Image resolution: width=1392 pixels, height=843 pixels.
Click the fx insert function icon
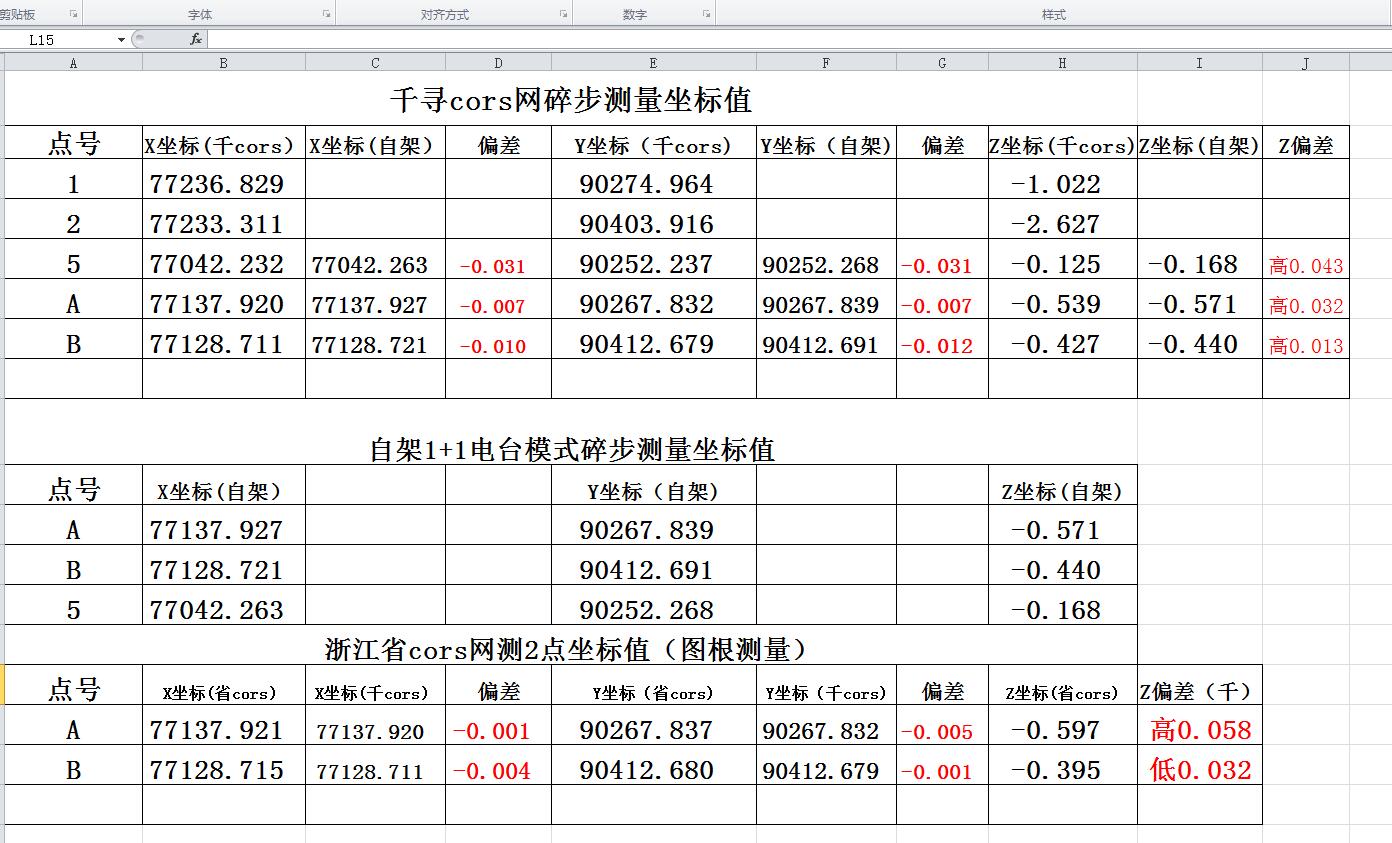pyautogui.click(x=196, y=39)
